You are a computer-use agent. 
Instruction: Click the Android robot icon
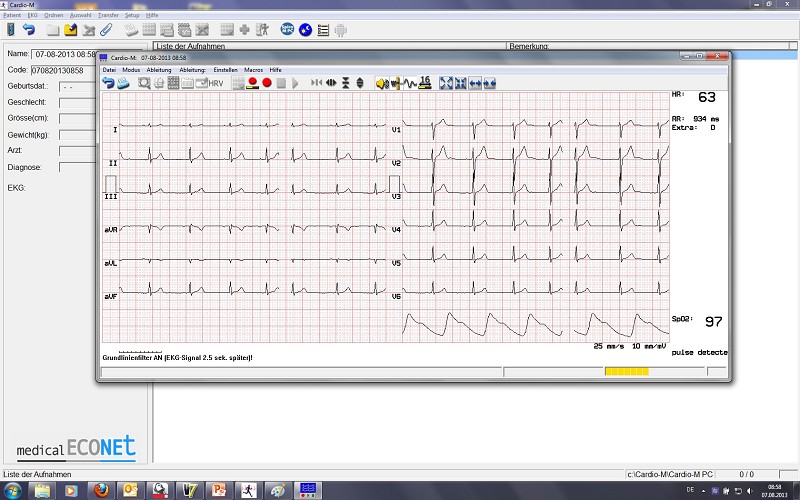(341, 30)
